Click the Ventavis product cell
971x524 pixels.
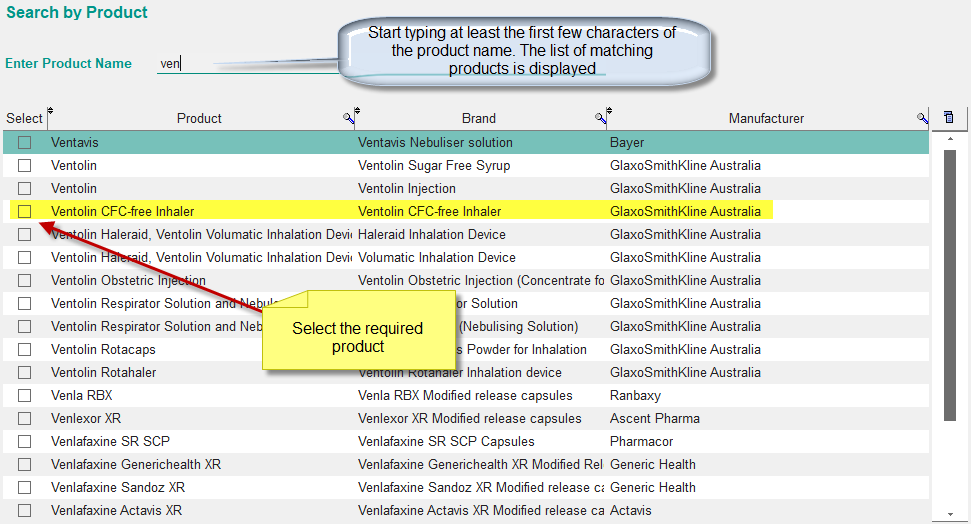[74, 142]
